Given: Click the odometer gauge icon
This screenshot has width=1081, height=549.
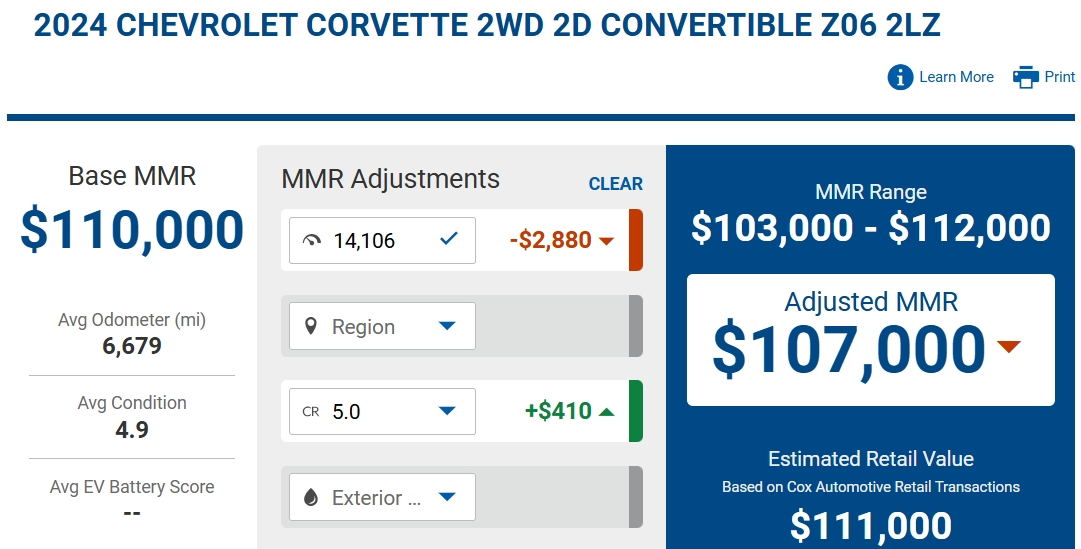Looking at the screenshot, I should point(312,240).
